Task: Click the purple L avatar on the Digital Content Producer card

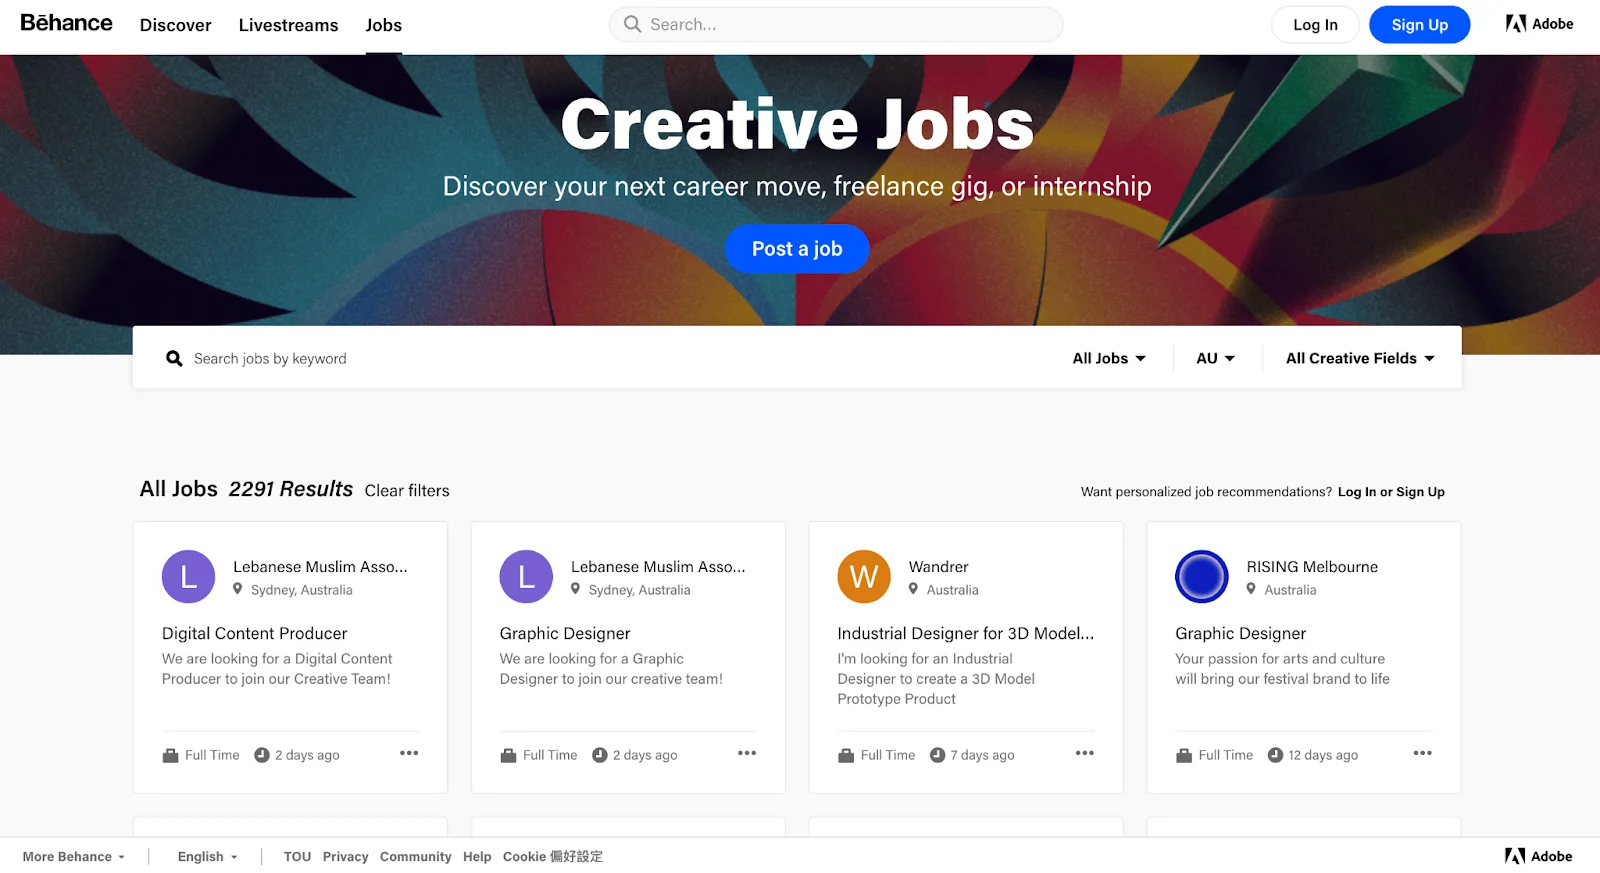Action: 188,576
